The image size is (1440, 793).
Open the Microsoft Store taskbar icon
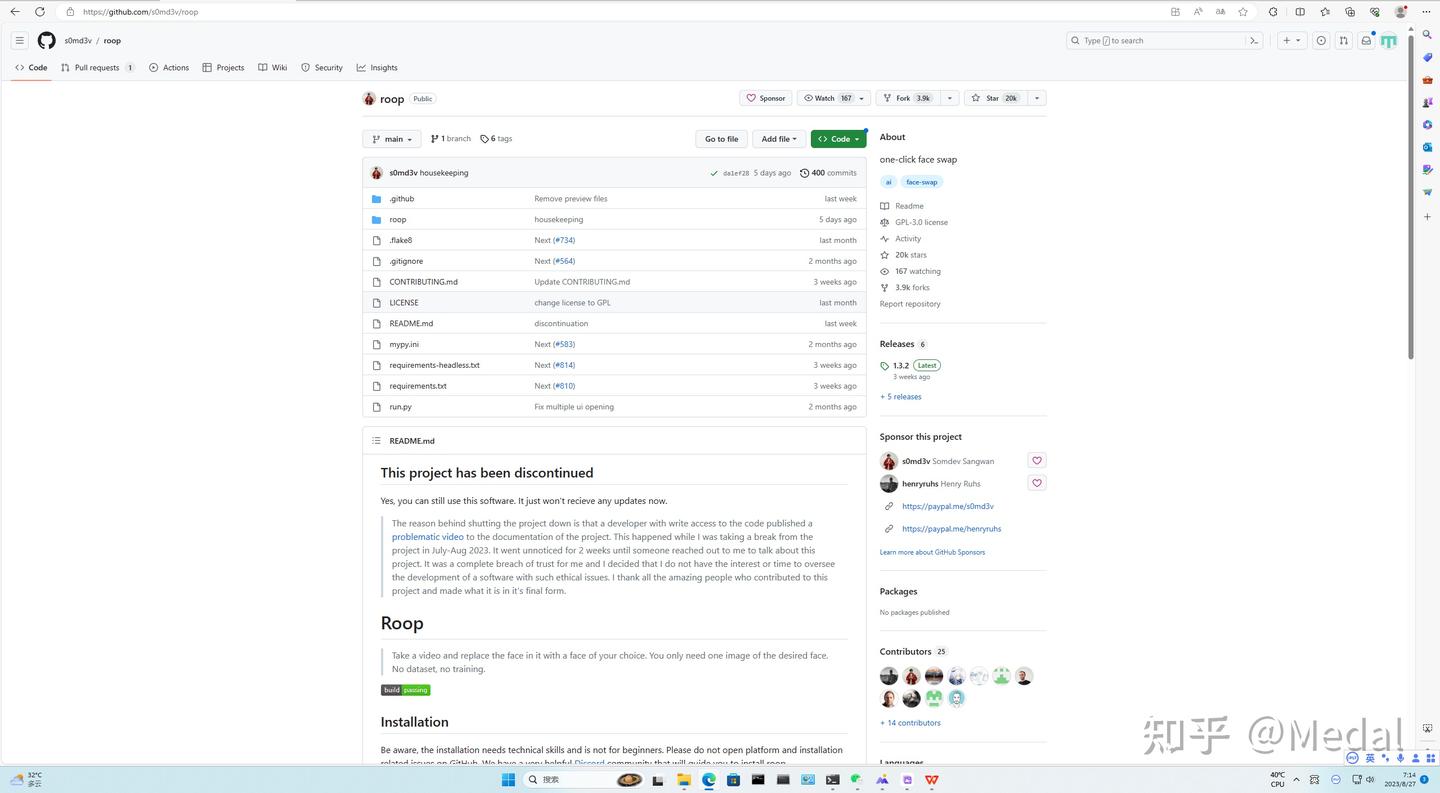(x=734, y=780)
